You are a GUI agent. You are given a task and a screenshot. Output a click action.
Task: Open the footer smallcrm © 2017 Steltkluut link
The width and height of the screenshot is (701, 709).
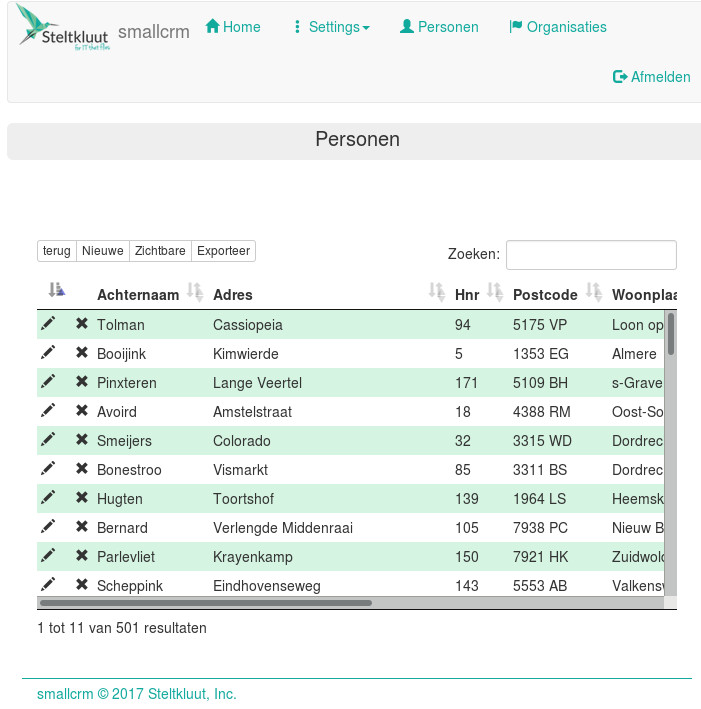pos(137,694)
